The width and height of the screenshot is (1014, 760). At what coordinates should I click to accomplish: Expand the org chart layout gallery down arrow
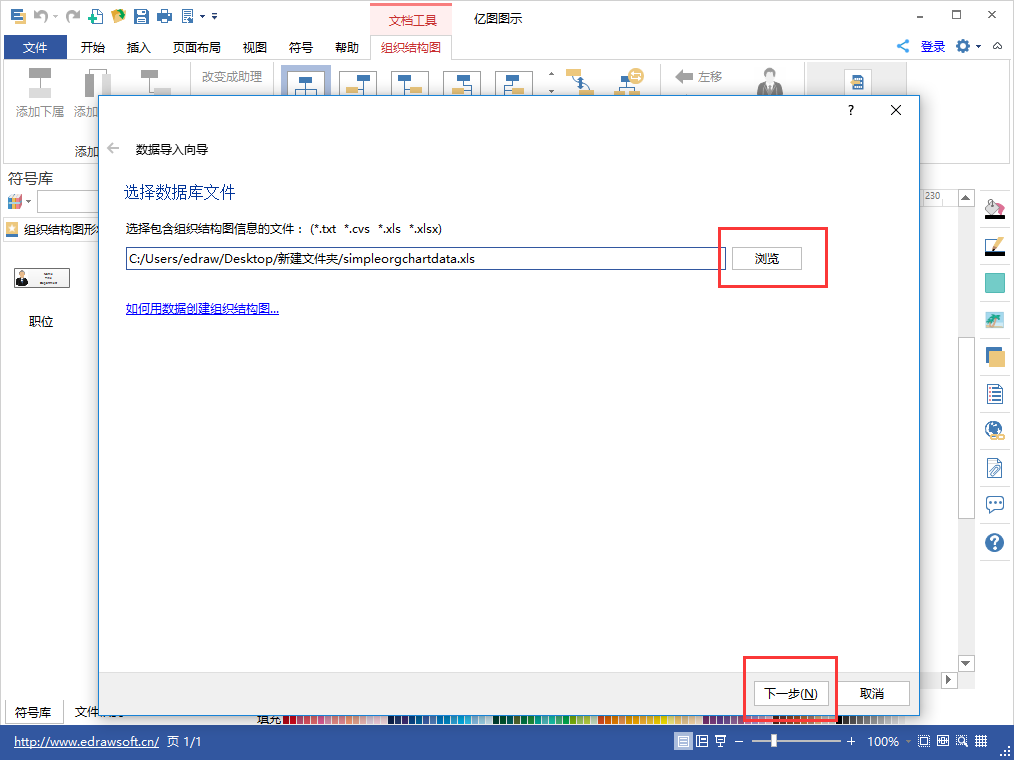tap(551, 91)
